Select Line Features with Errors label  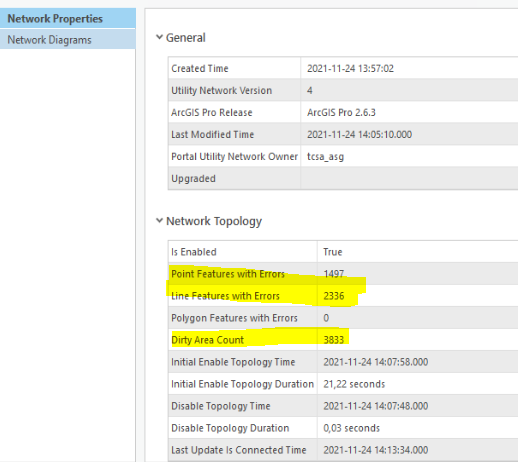(x=225, y=296)
